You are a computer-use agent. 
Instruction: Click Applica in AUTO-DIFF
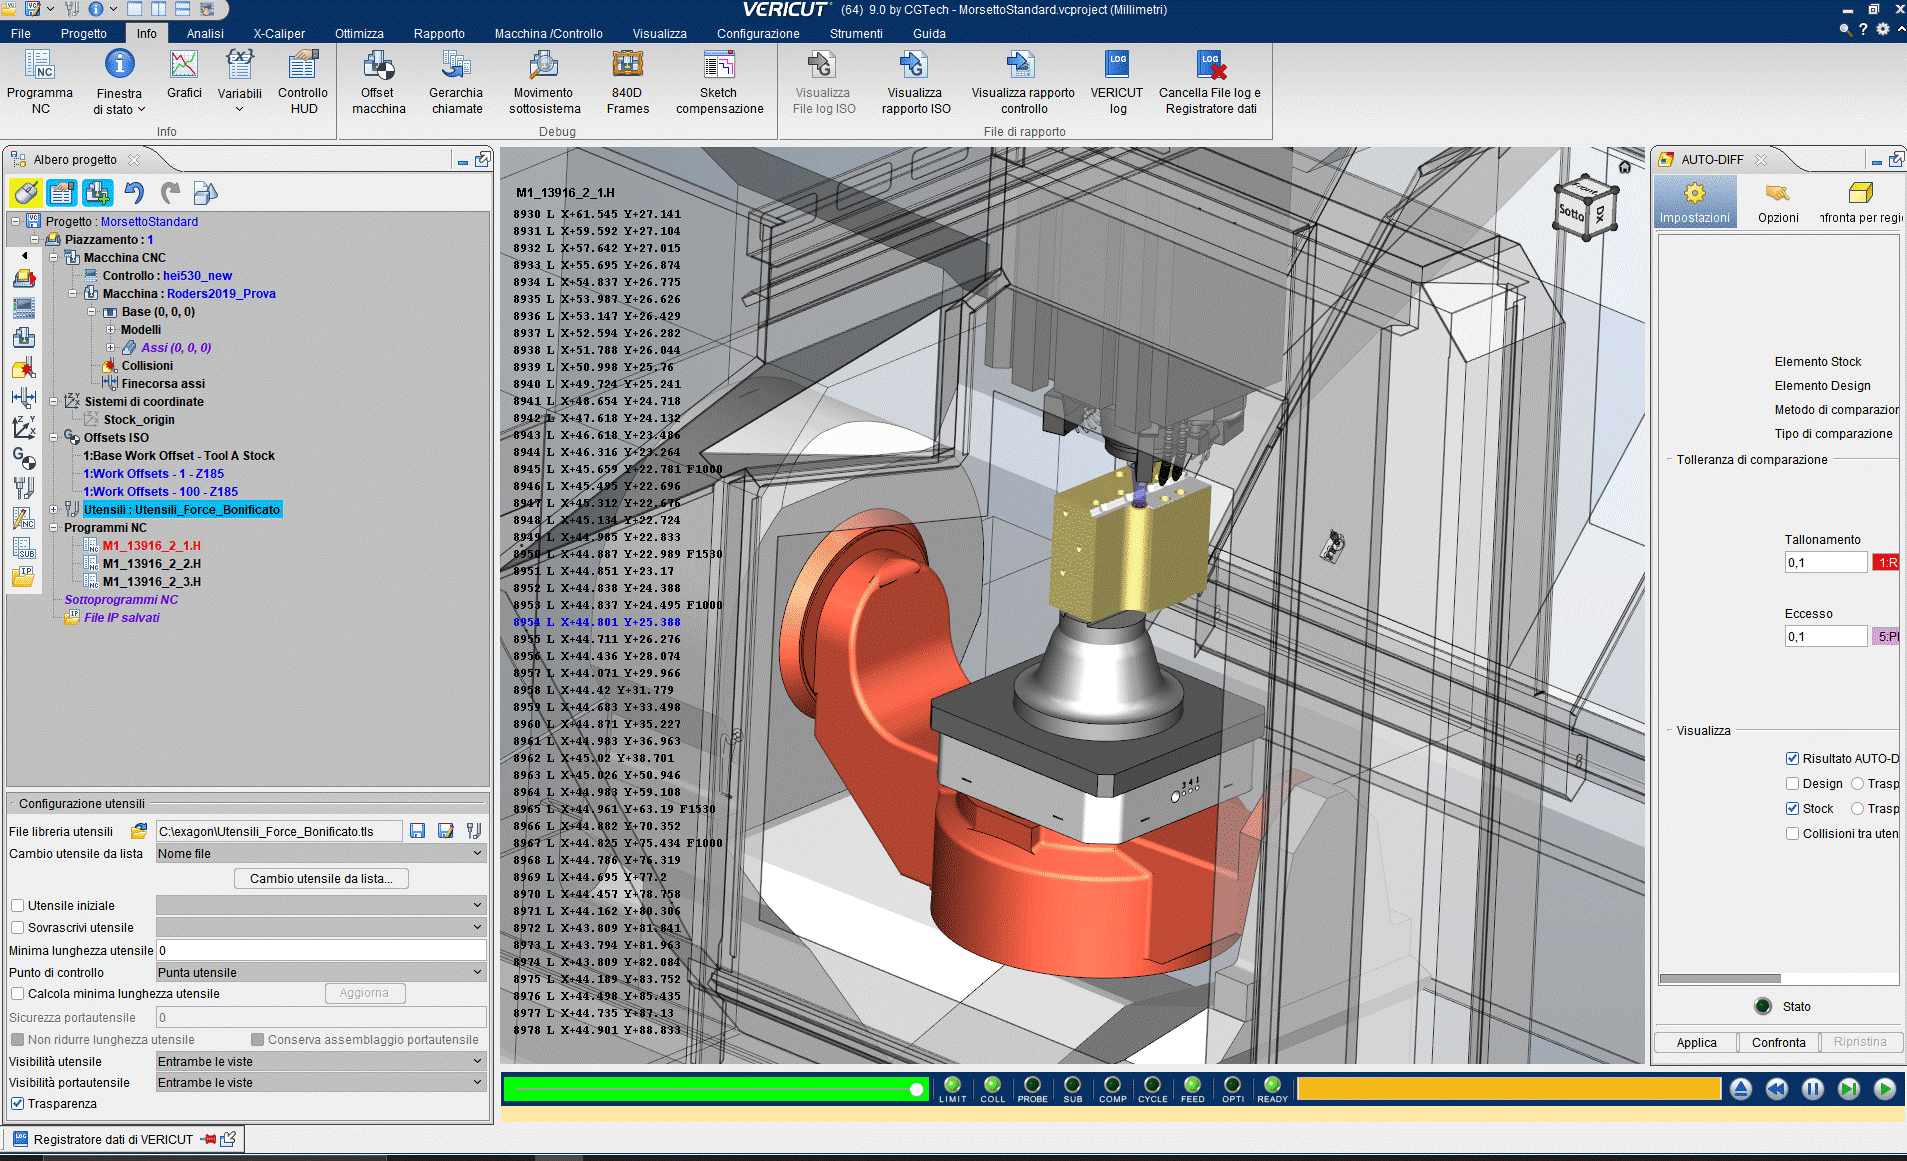pyautogui.click(x=1696, y=1042)
